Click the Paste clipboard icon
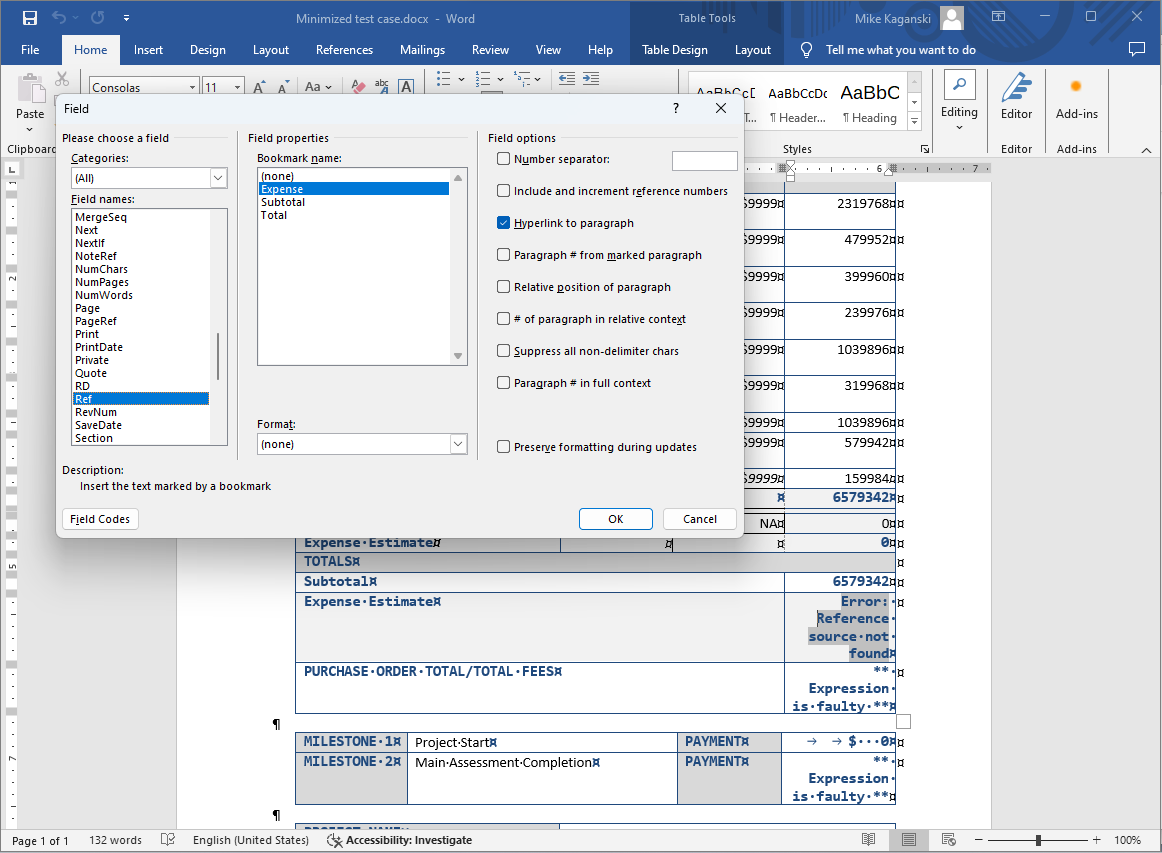 pos(31,89)
